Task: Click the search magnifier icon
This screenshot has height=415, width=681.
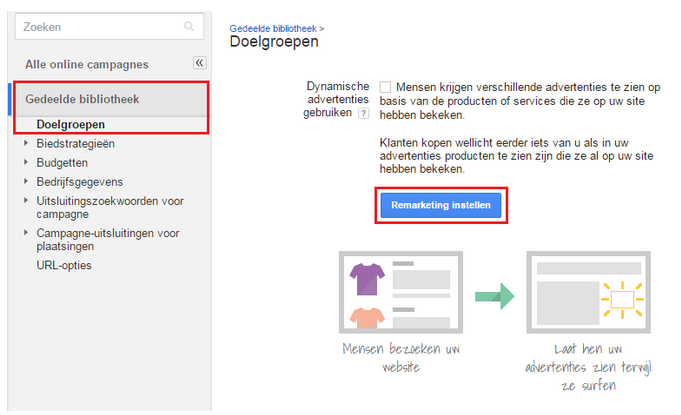Action: click(x=189, y=26)
